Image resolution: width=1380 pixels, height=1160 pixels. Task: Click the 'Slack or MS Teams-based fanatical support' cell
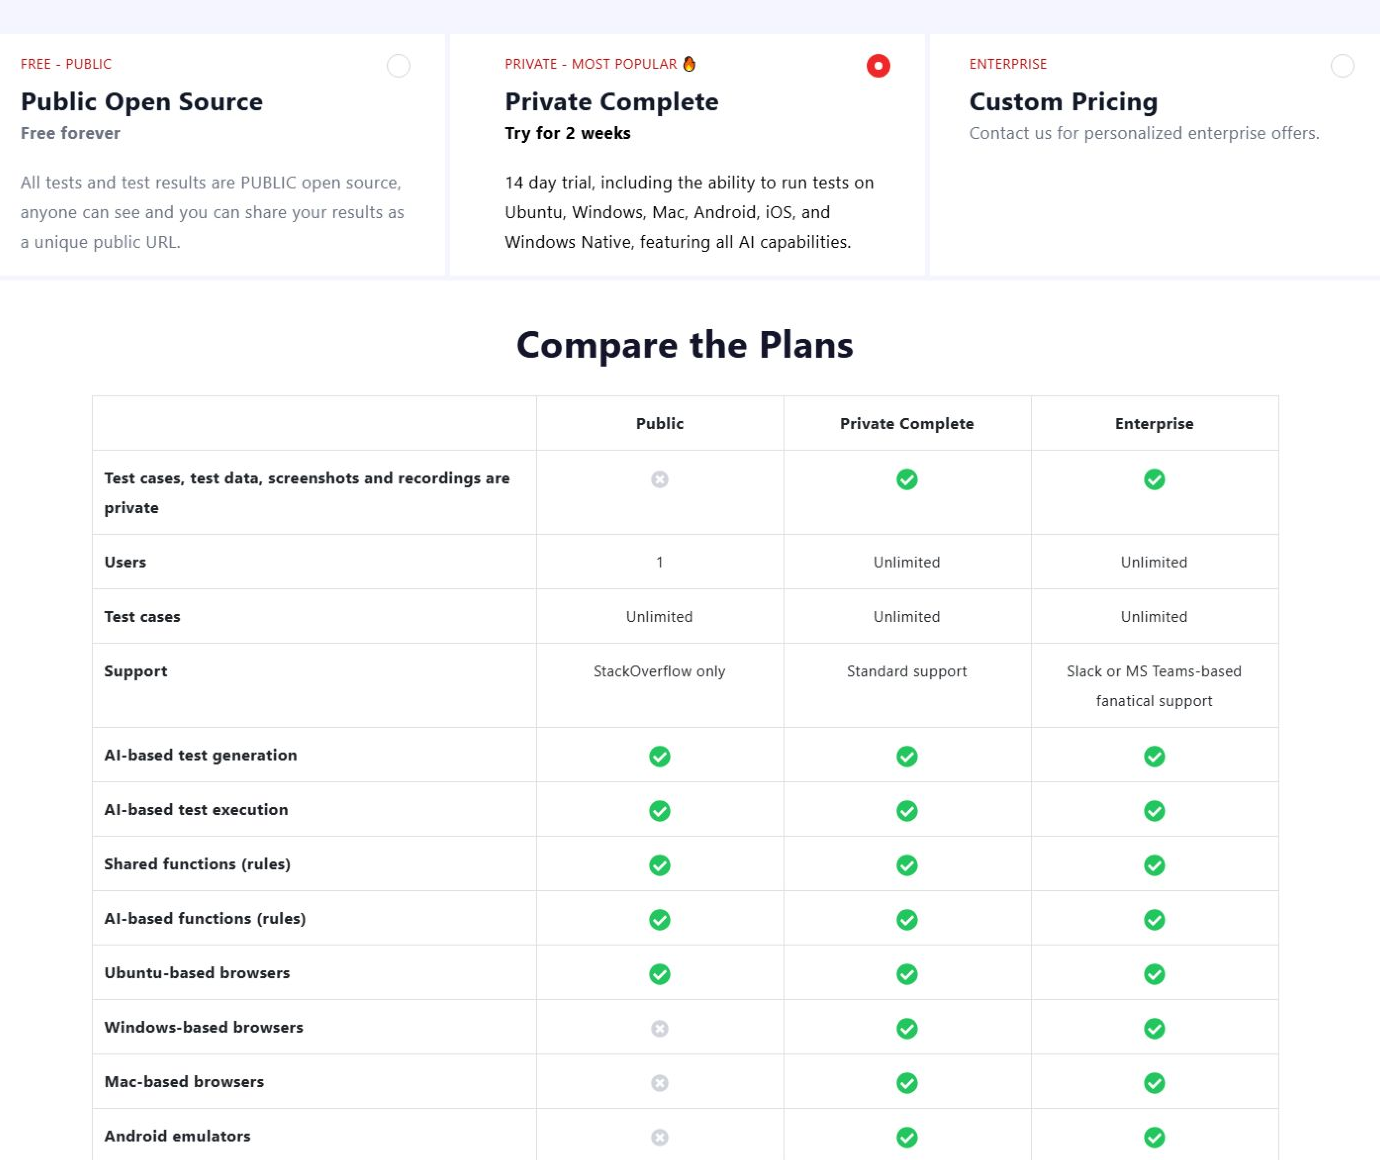point(1154,686)
